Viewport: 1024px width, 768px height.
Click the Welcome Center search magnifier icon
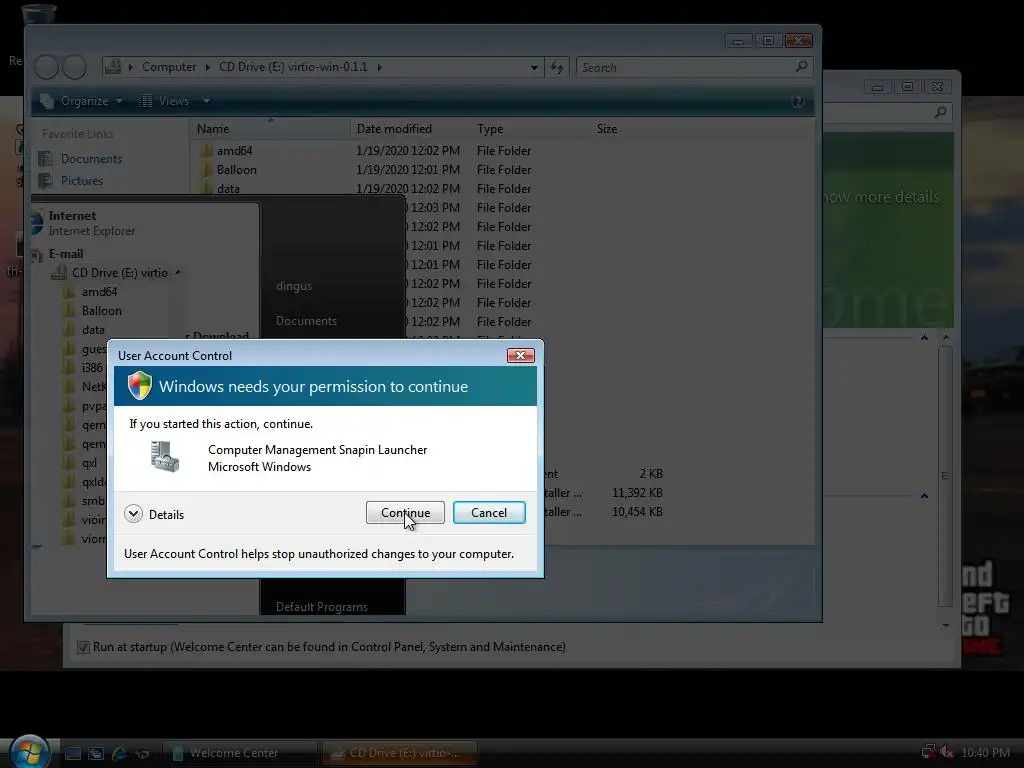pyautogui.click(x=940, y=113)
